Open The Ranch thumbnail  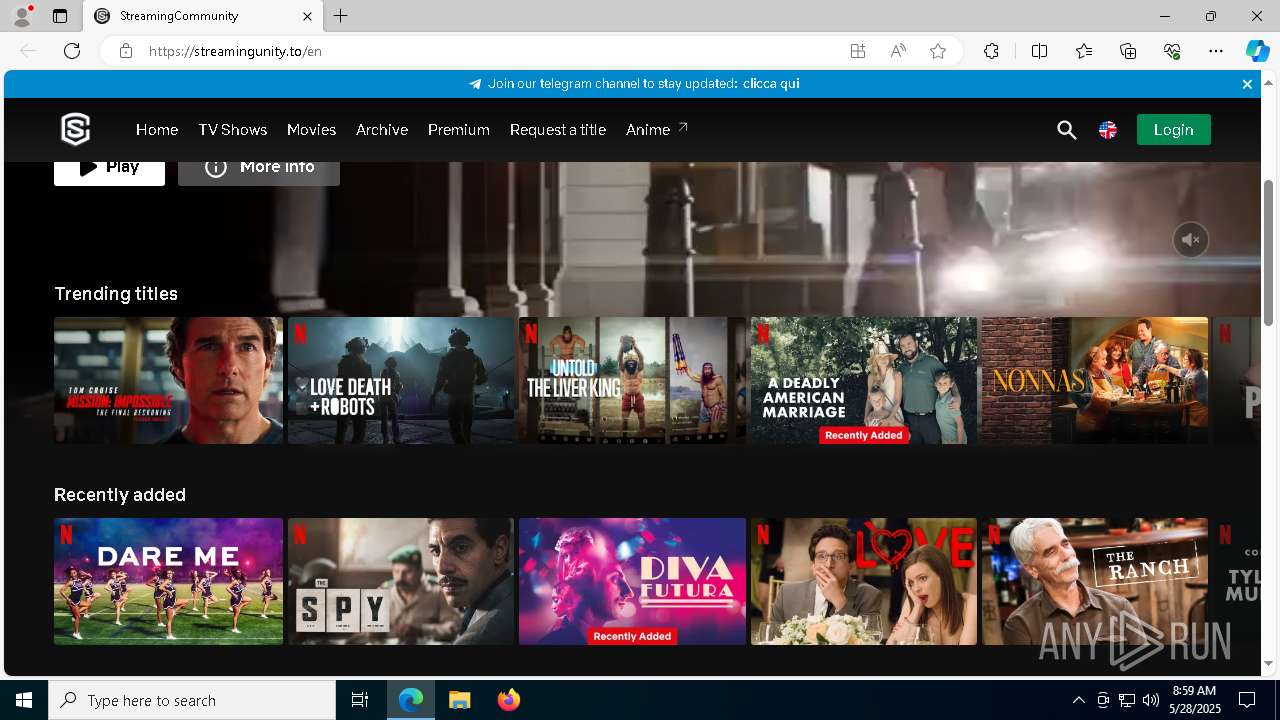(x=1095, y=581)
